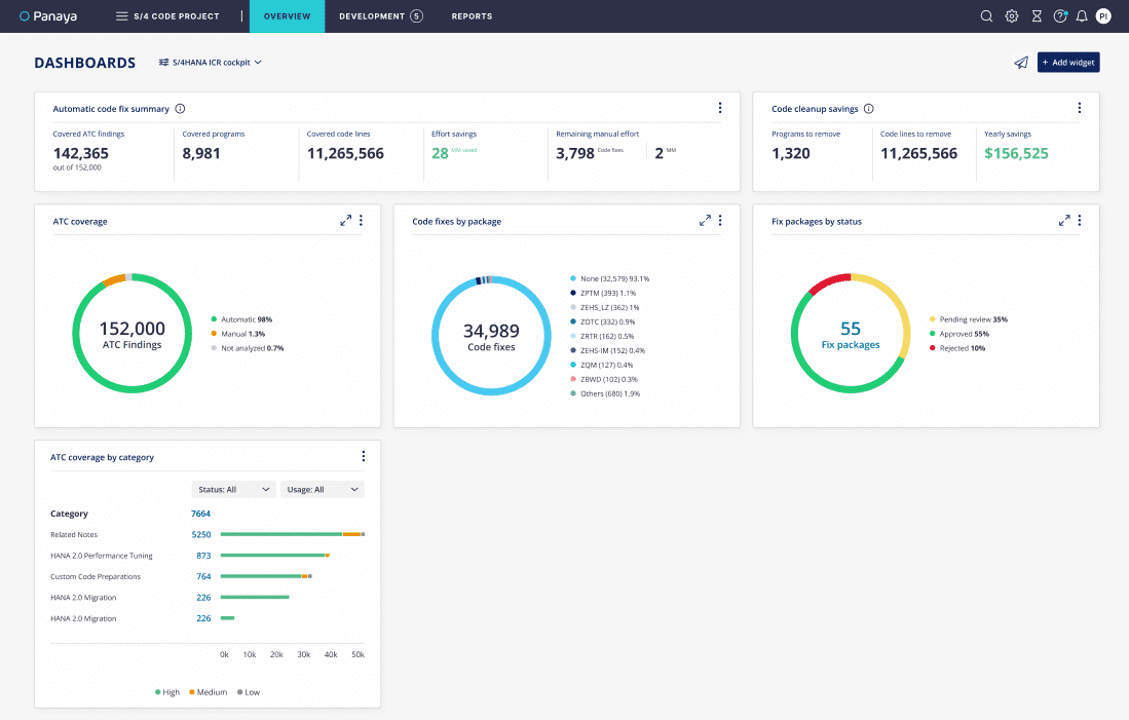The height and width of the screenshot is (720, 1129).
Task: Click the cockpit sliders icon next to Dashboards
Action: pos(163,63)
